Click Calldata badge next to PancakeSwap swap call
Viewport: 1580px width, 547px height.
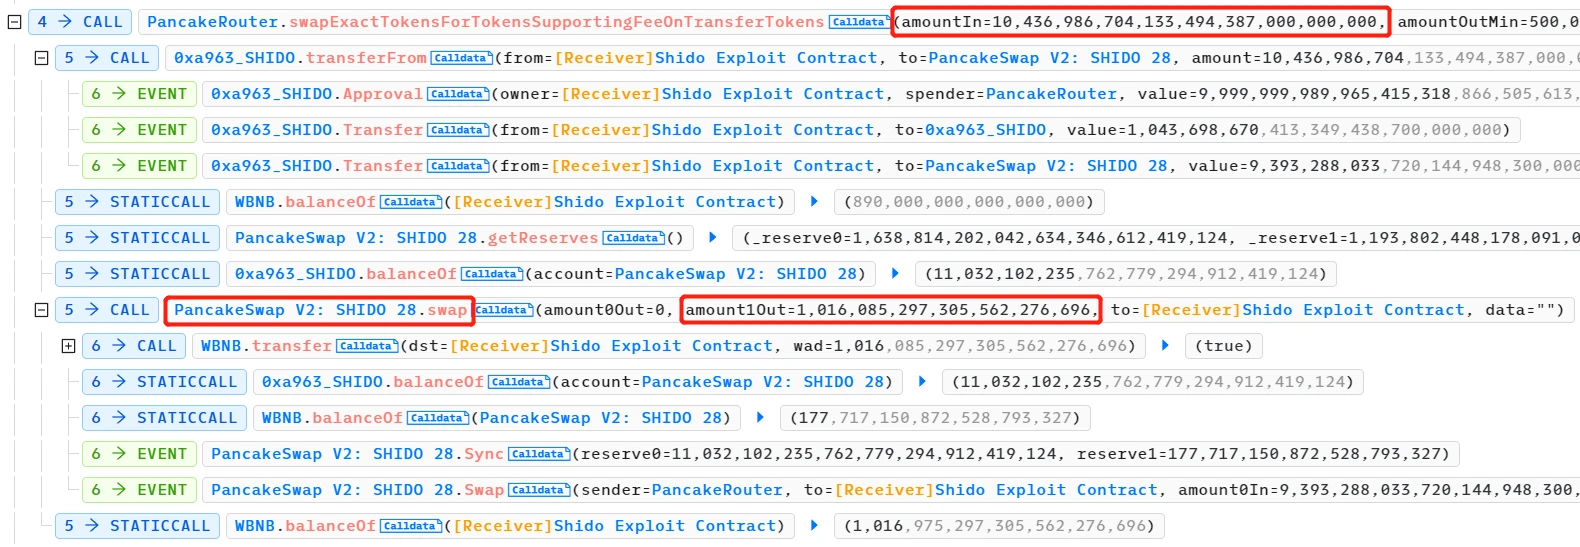502,310
